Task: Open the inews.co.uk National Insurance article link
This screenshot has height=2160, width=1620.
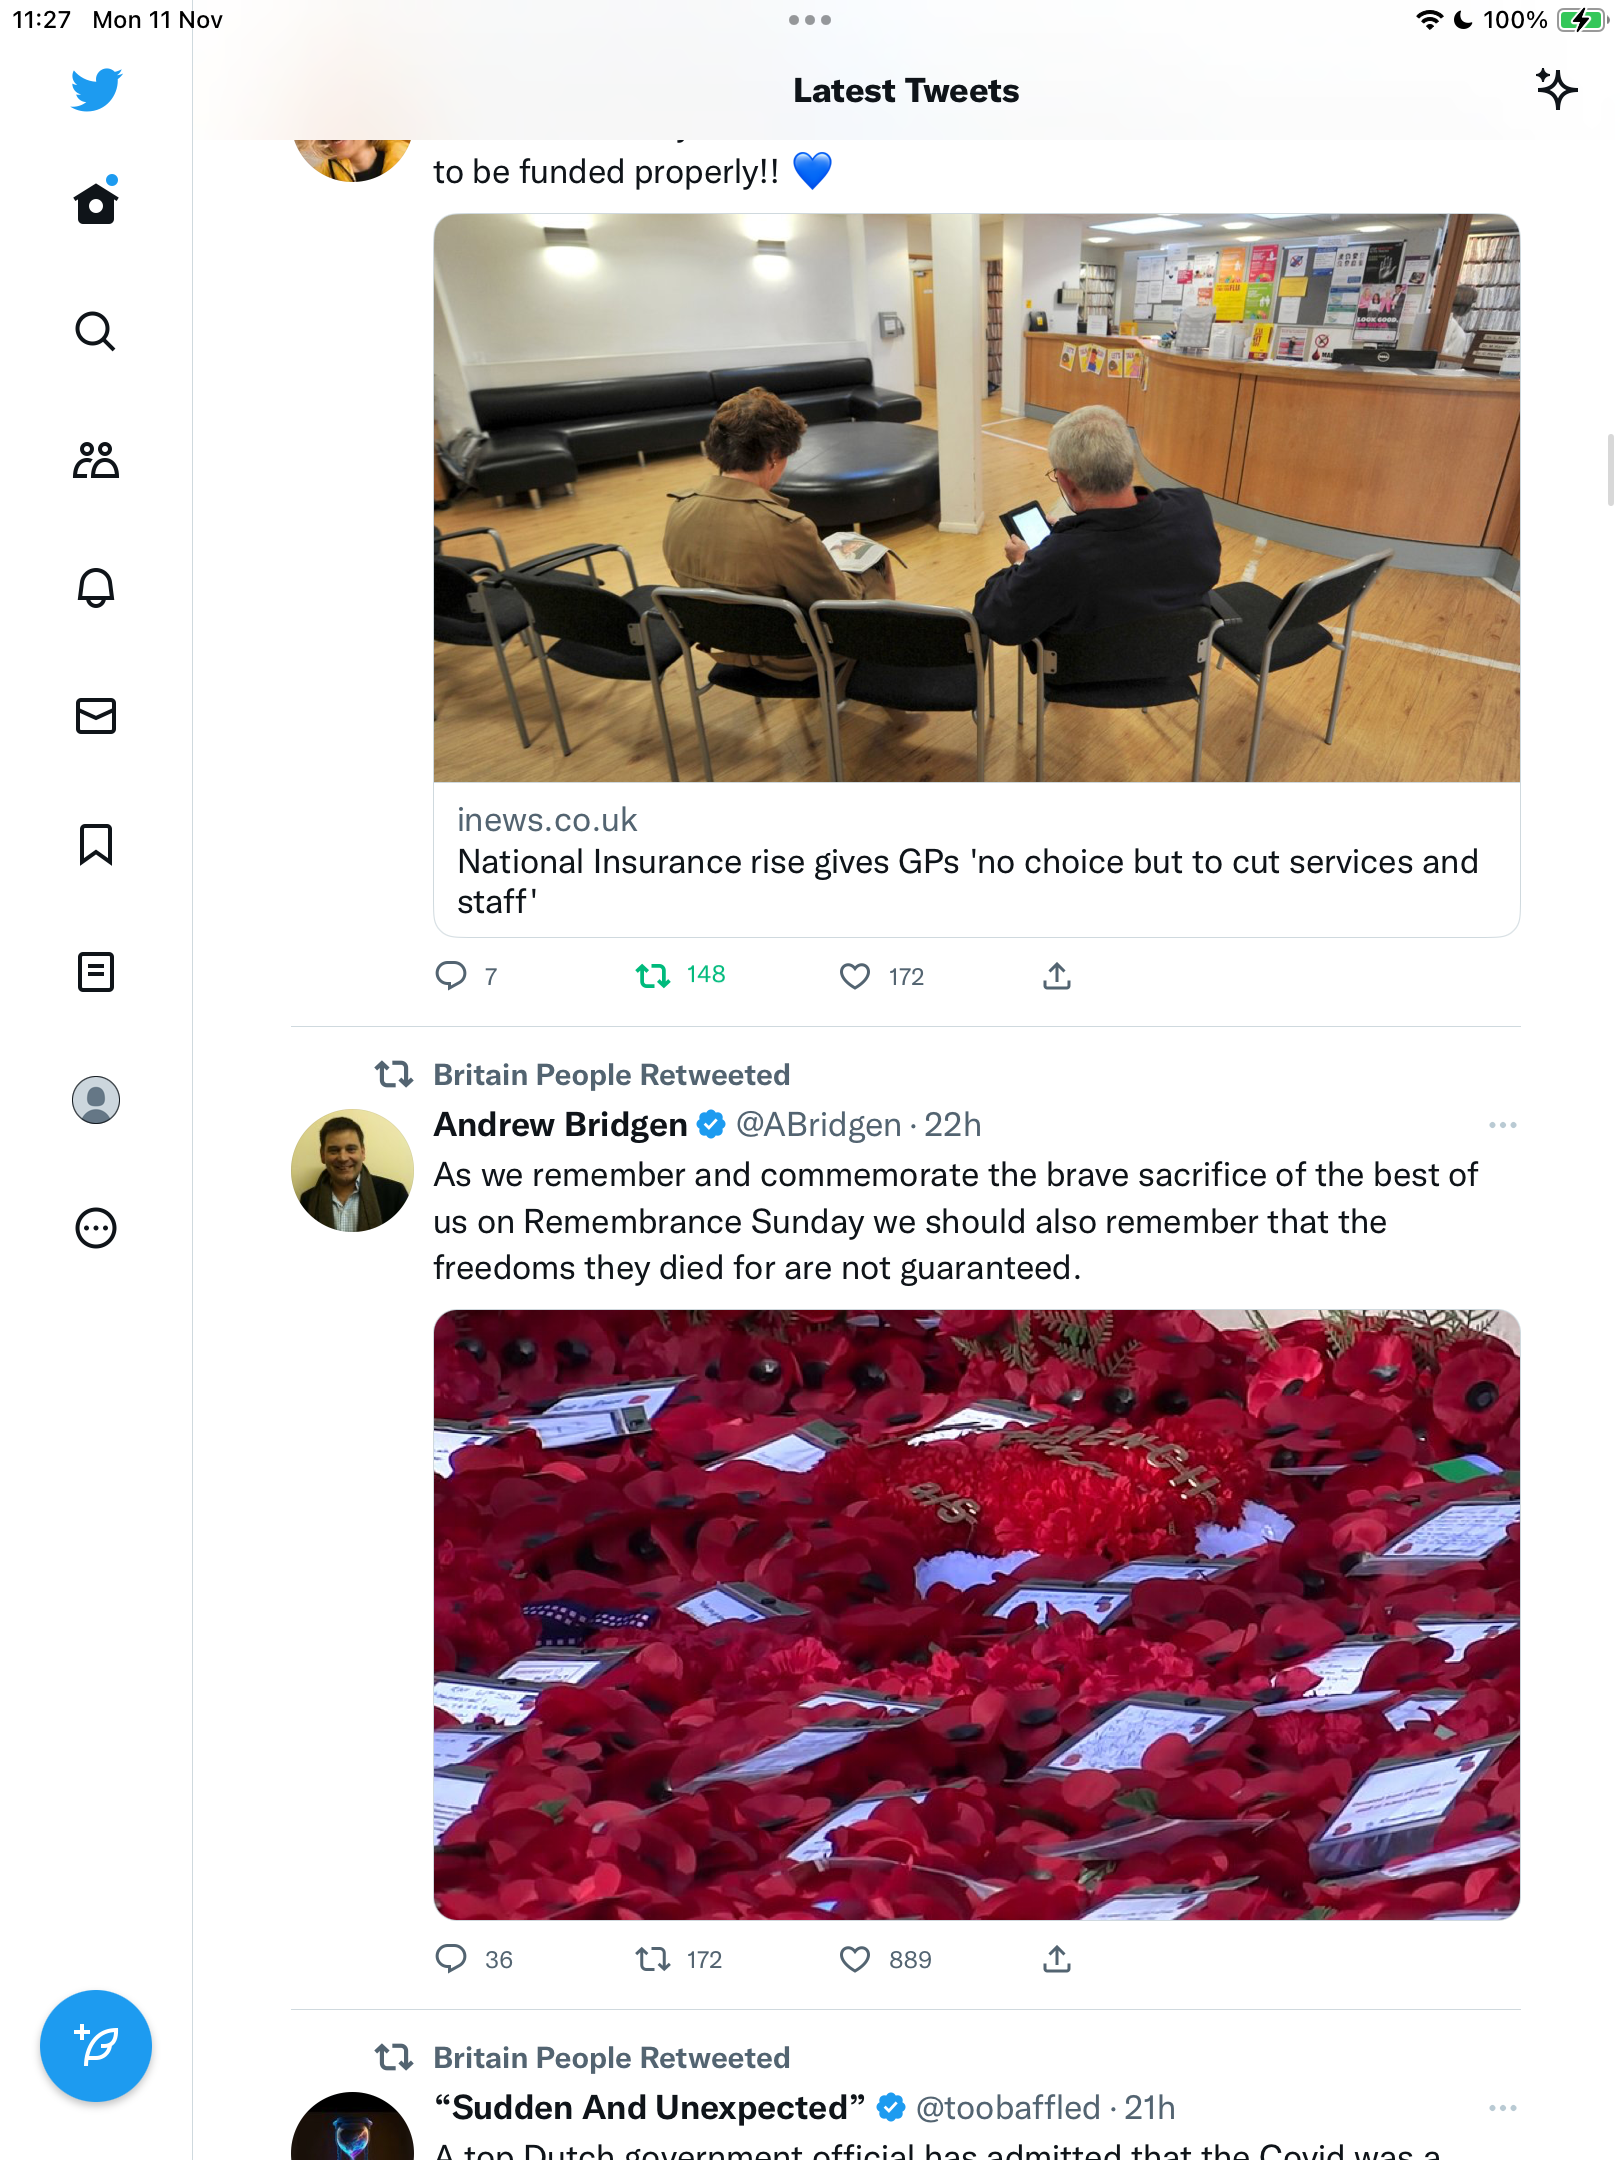Action: (x=976, y=860)
